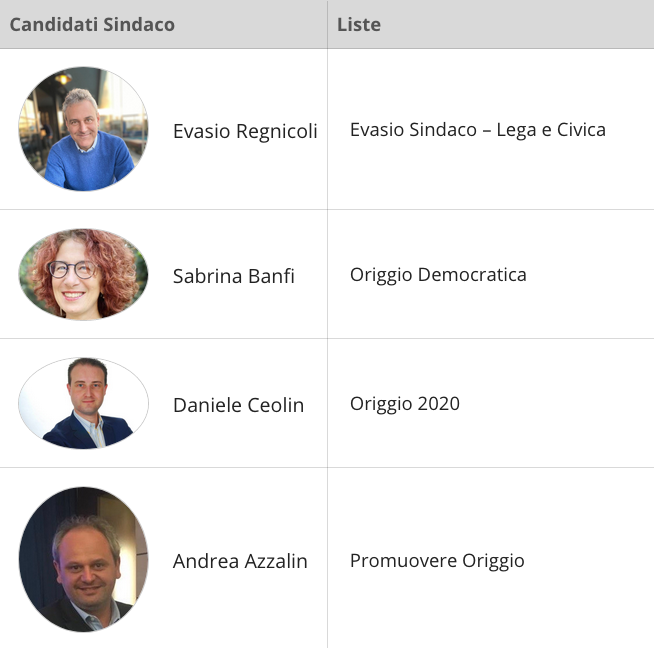Screen dimensions: 654x648
Task: Click the surname Regnicoli
Action: click(277, 132)
